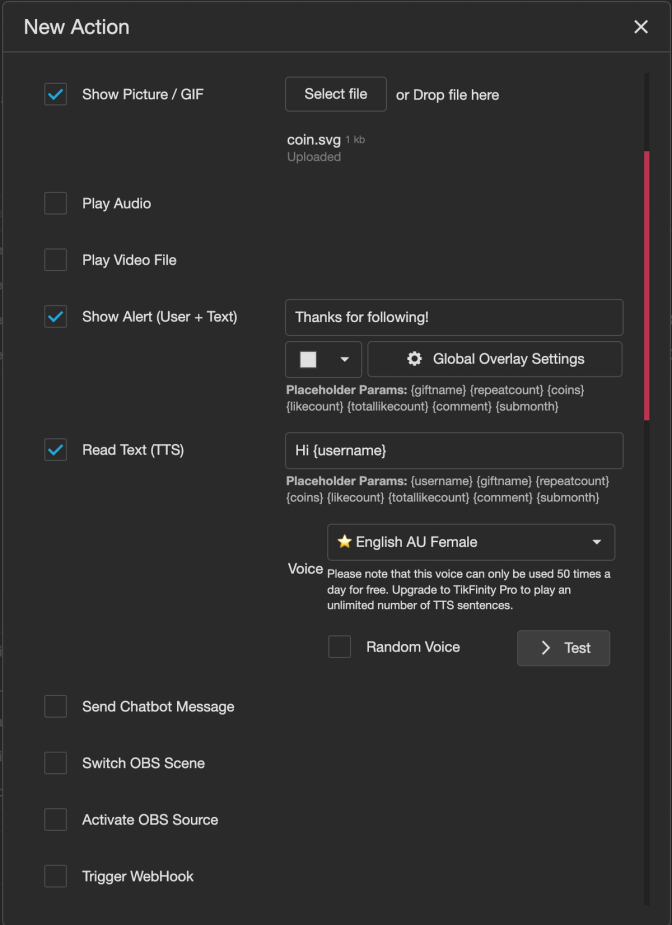Enable Activate OBS Source checkbox
672x925 pixels.
pyautogui.click(x=55, y=820)
